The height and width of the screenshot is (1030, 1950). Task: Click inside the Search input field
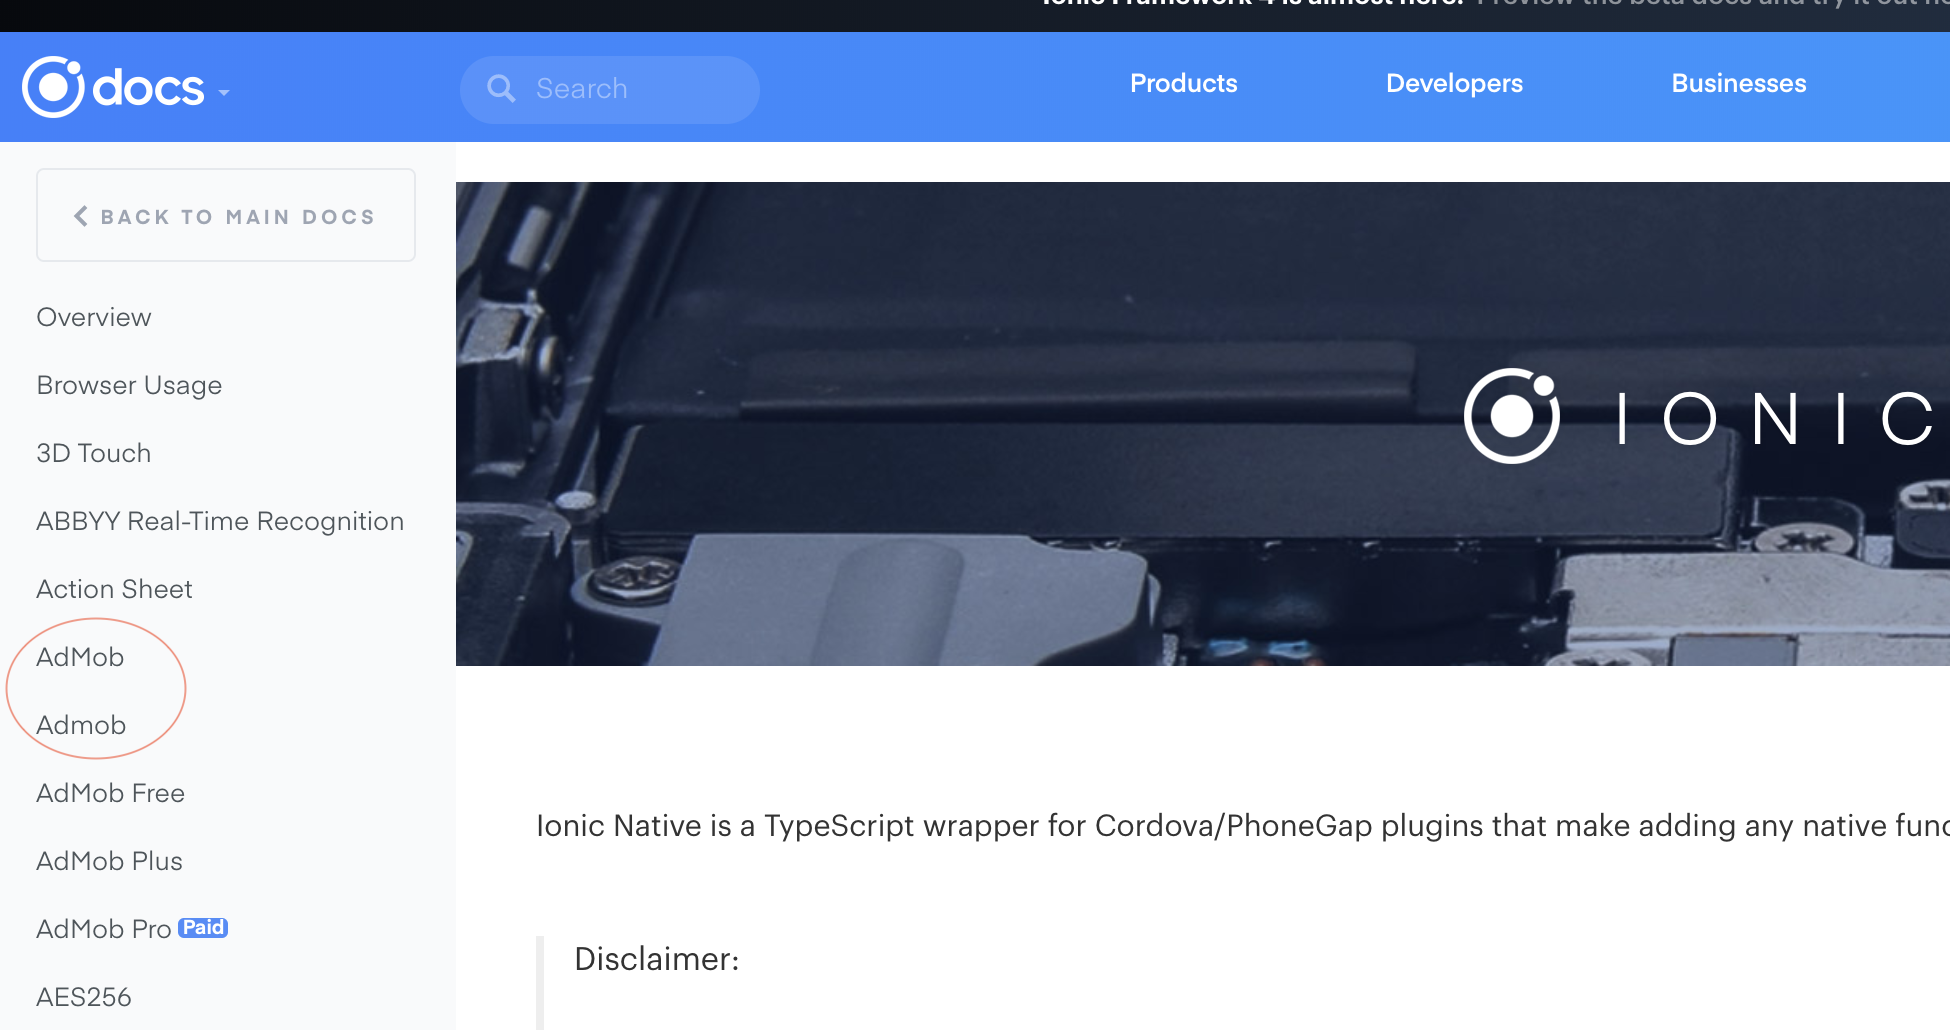(x=620, y=88)
